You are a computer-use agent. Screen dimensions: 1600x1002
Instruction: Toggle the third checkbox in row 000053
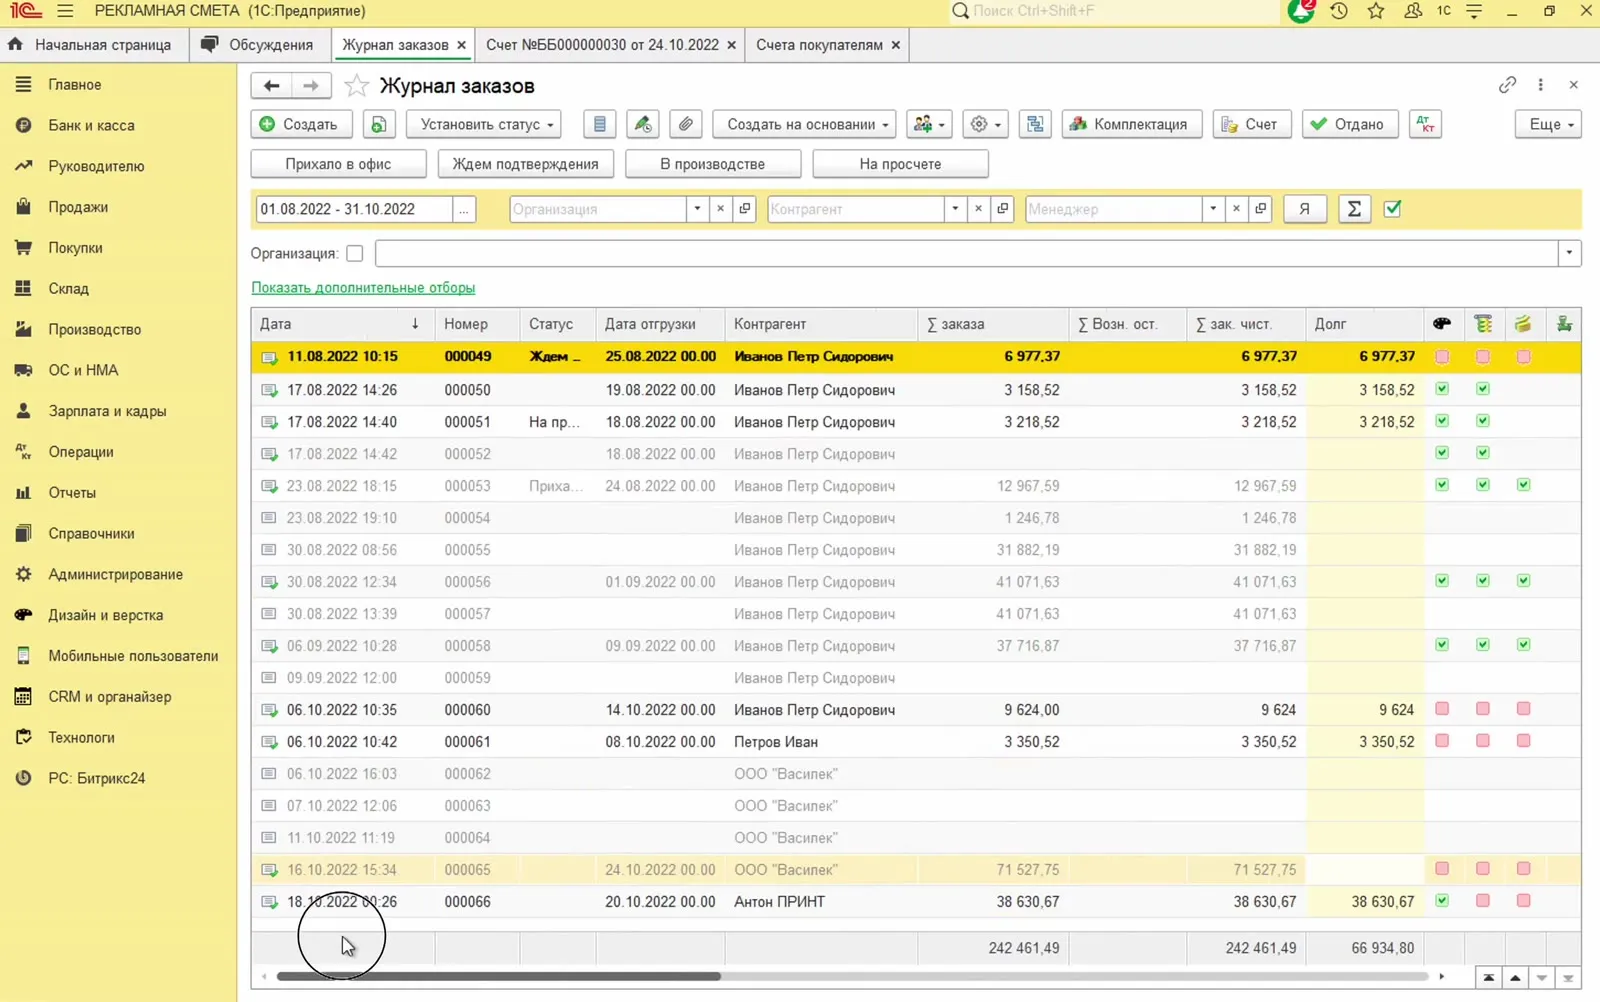[x=1523, y=485]
